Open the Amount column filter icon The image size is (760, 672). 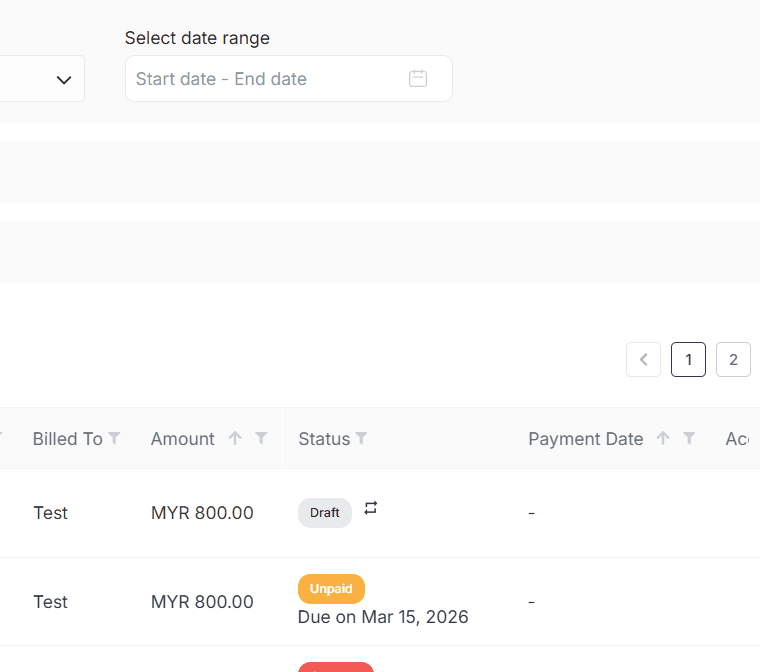coord(261,438)
